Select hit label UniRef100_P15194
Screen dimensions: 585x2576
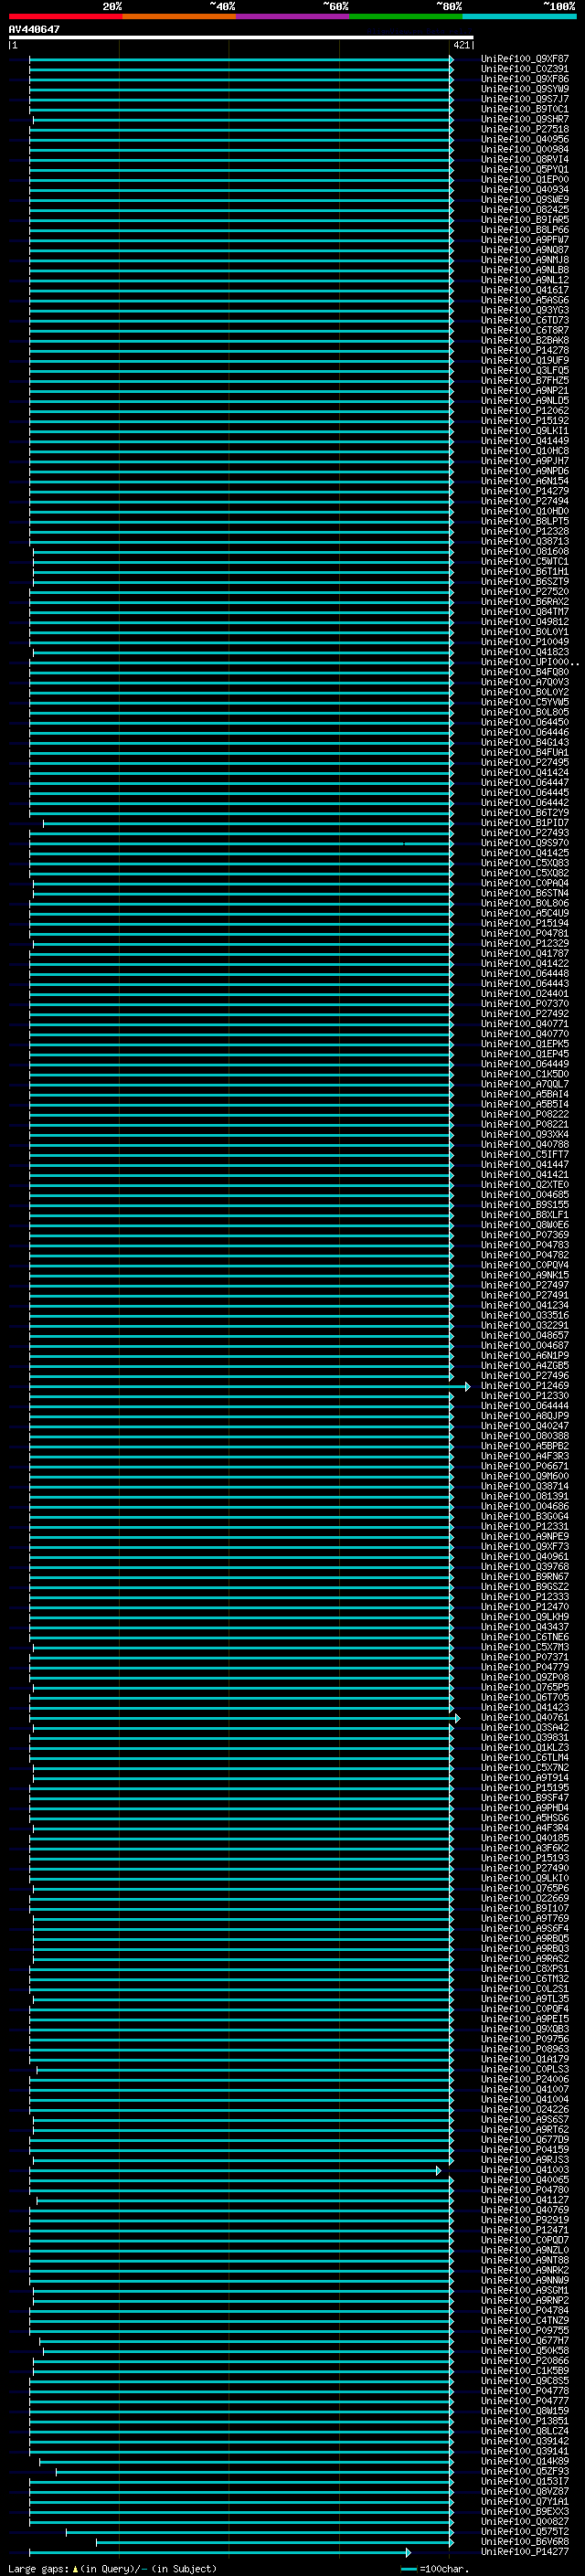click(x=524, y=923)
